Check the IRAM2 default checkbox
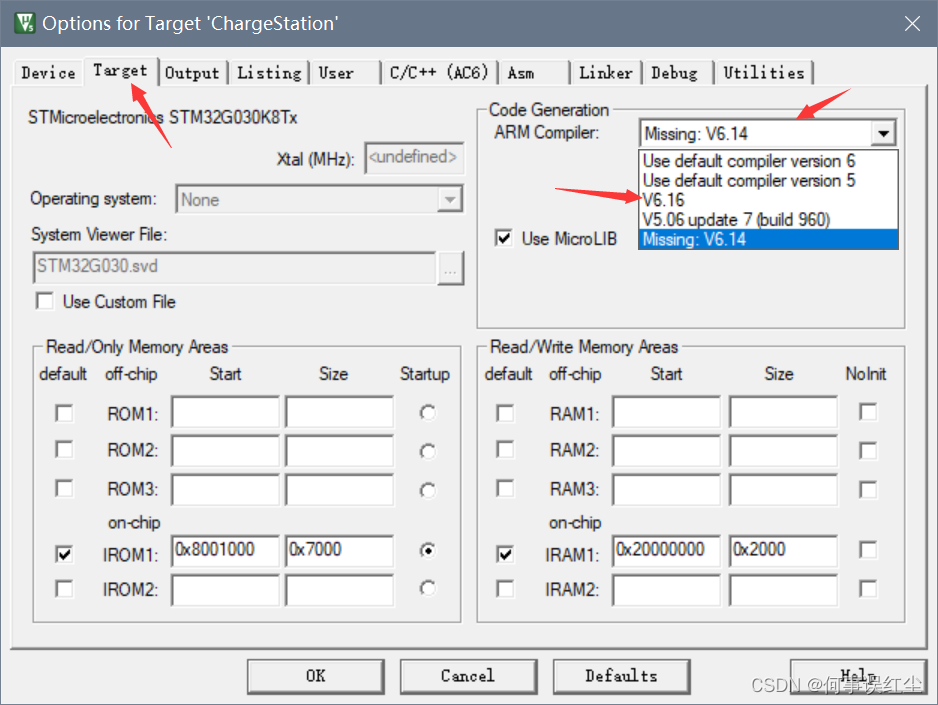Screen dimensions: 938x705 [x=505, y=588]
